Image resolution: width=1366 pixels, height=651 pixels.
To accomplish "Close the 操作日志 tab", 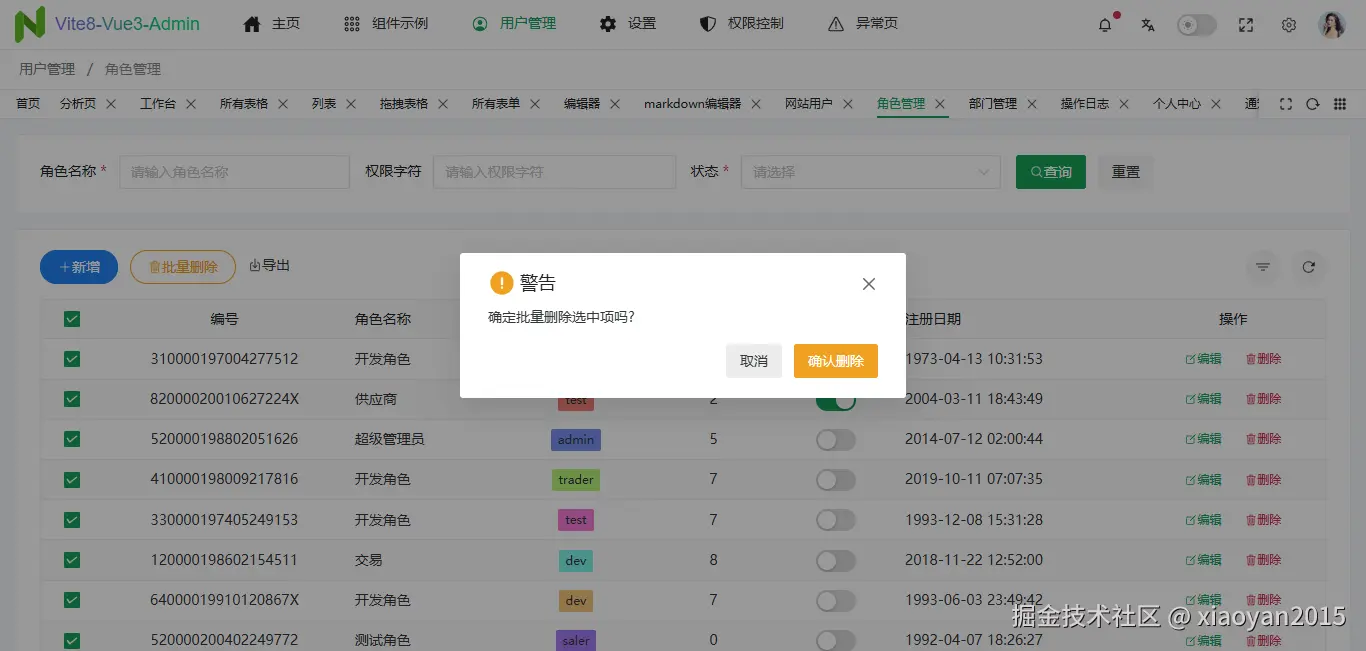I will (x=1124, y=103).
